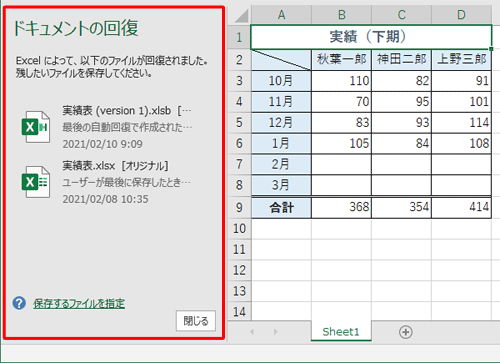Click the cell containing 108

(461, 143)
